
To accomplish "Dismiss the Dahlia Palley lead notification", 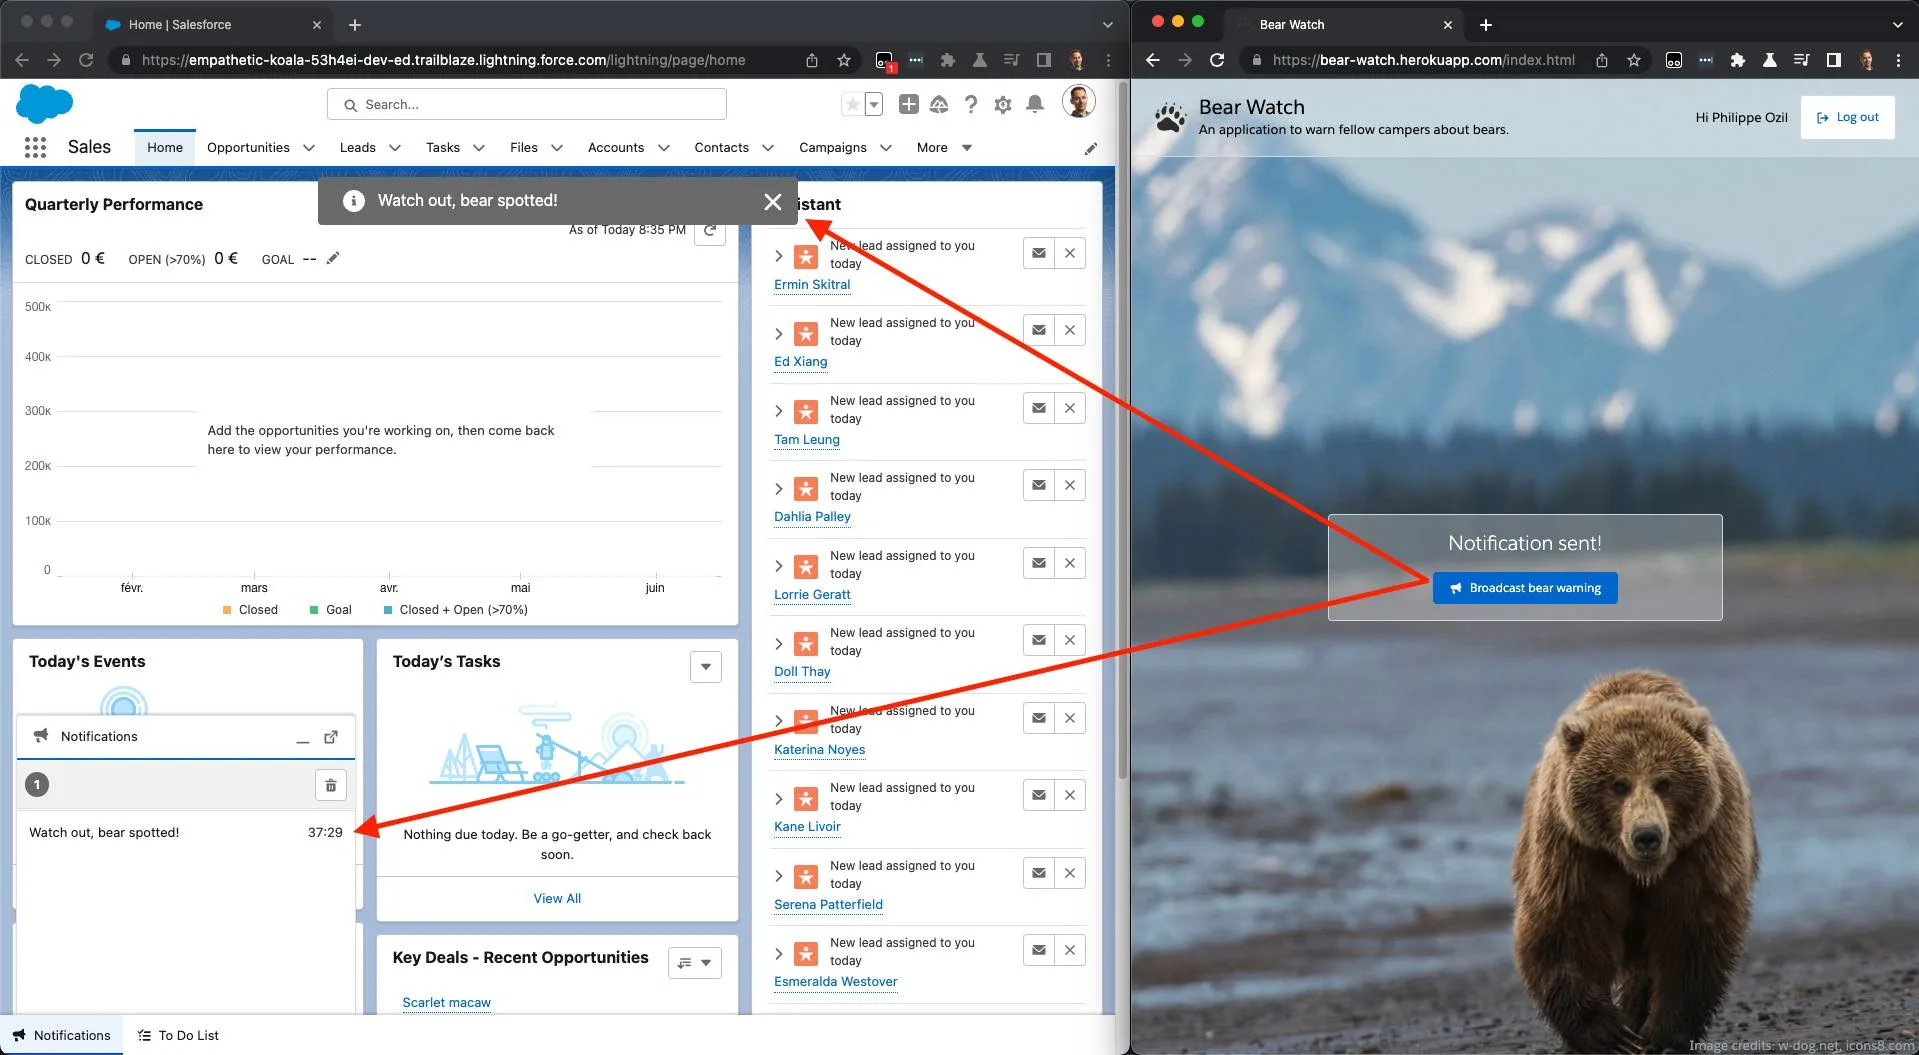I will coord(1070,485).
